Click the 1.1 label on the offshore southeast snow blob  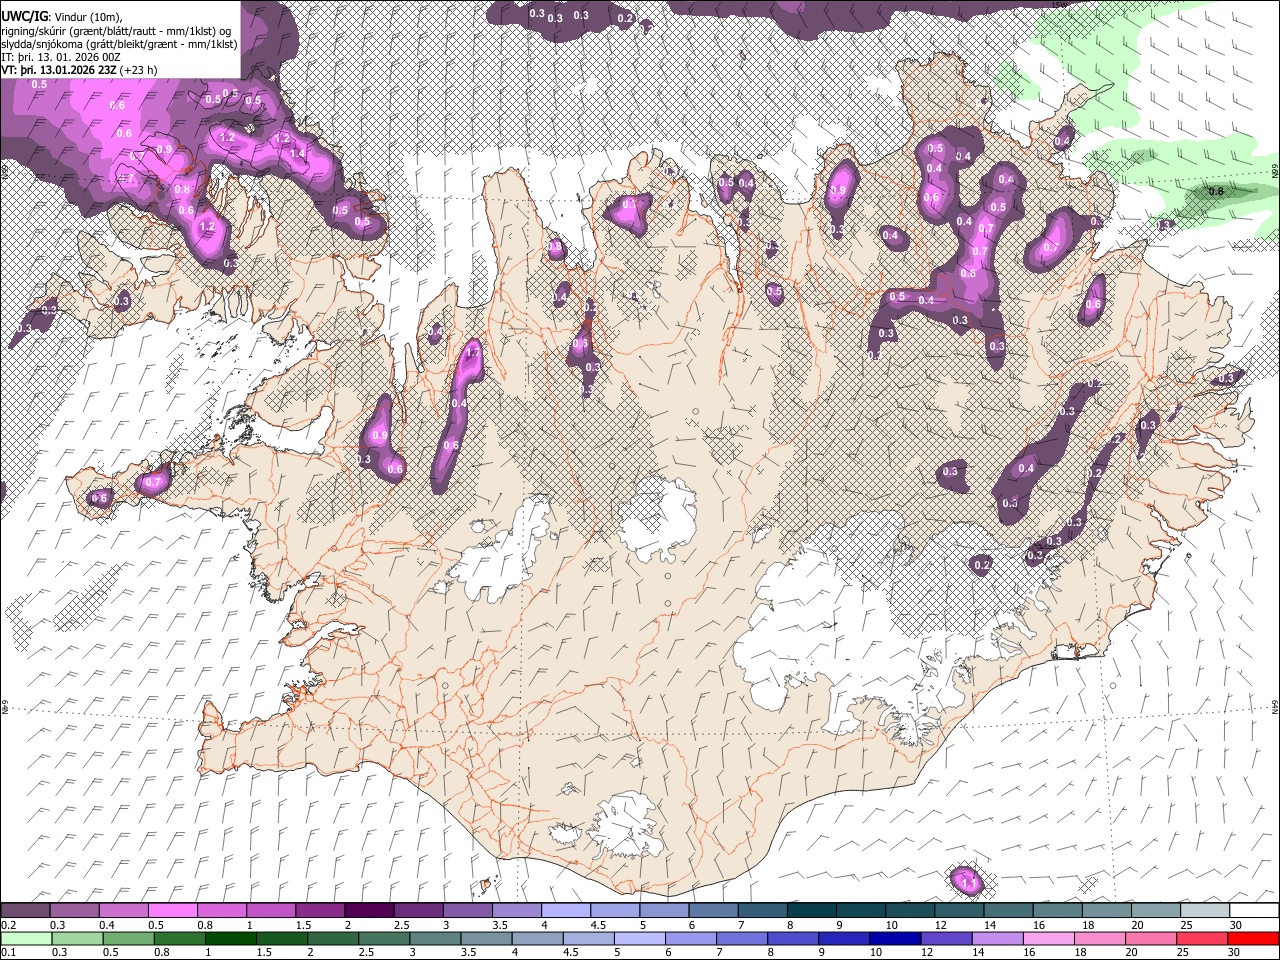coord(968,882)
